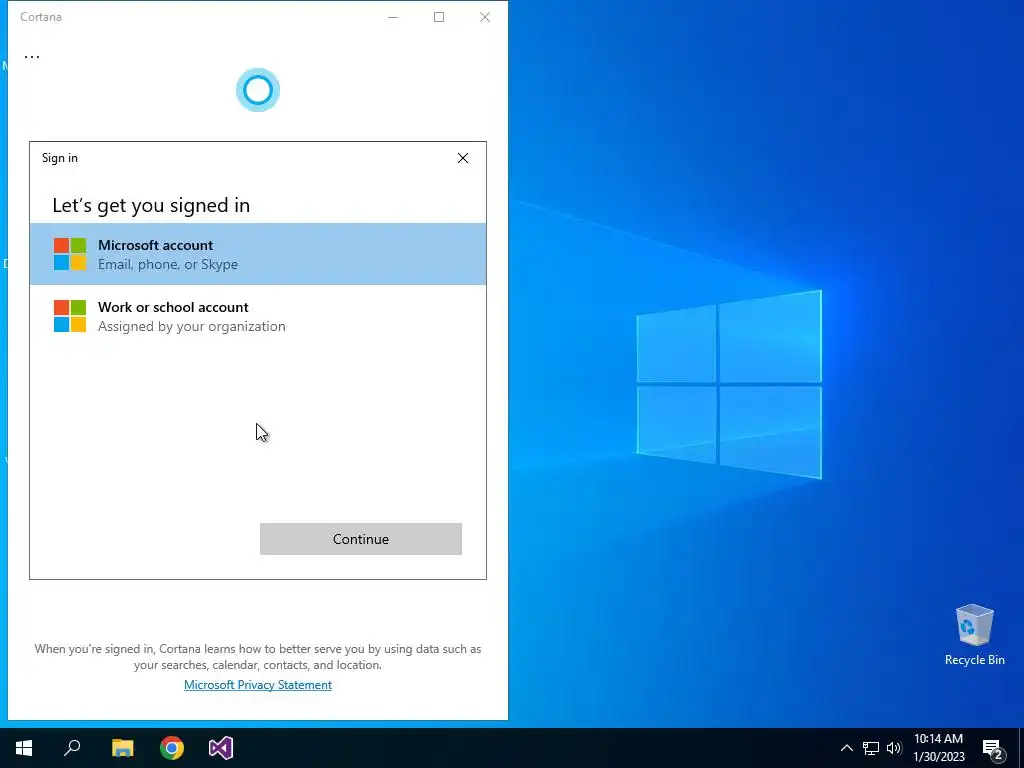
Task: Open clock showing 10:14 AM
Action: click(938, 748)
